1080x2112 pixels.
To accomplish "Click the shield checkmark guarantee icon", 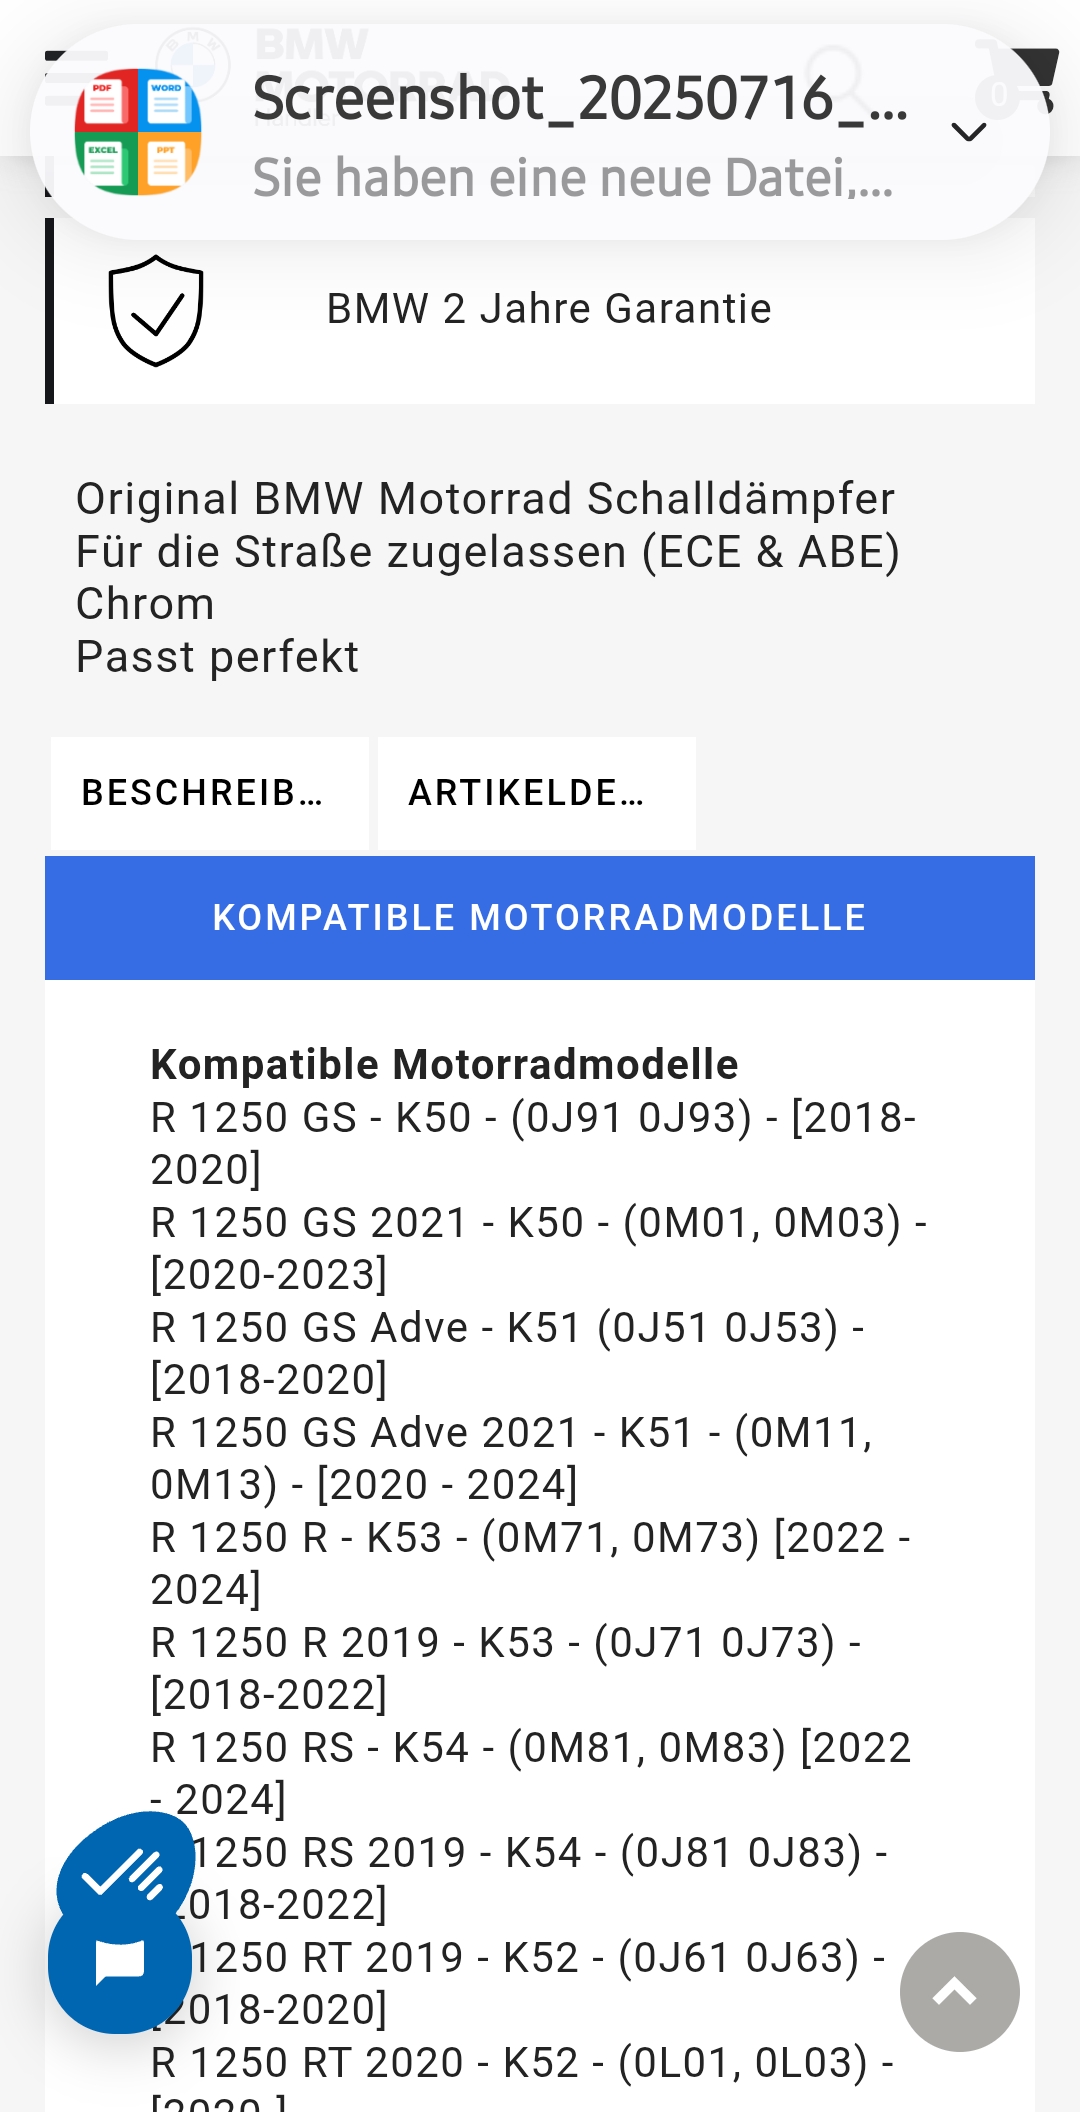I will (156, 310).
